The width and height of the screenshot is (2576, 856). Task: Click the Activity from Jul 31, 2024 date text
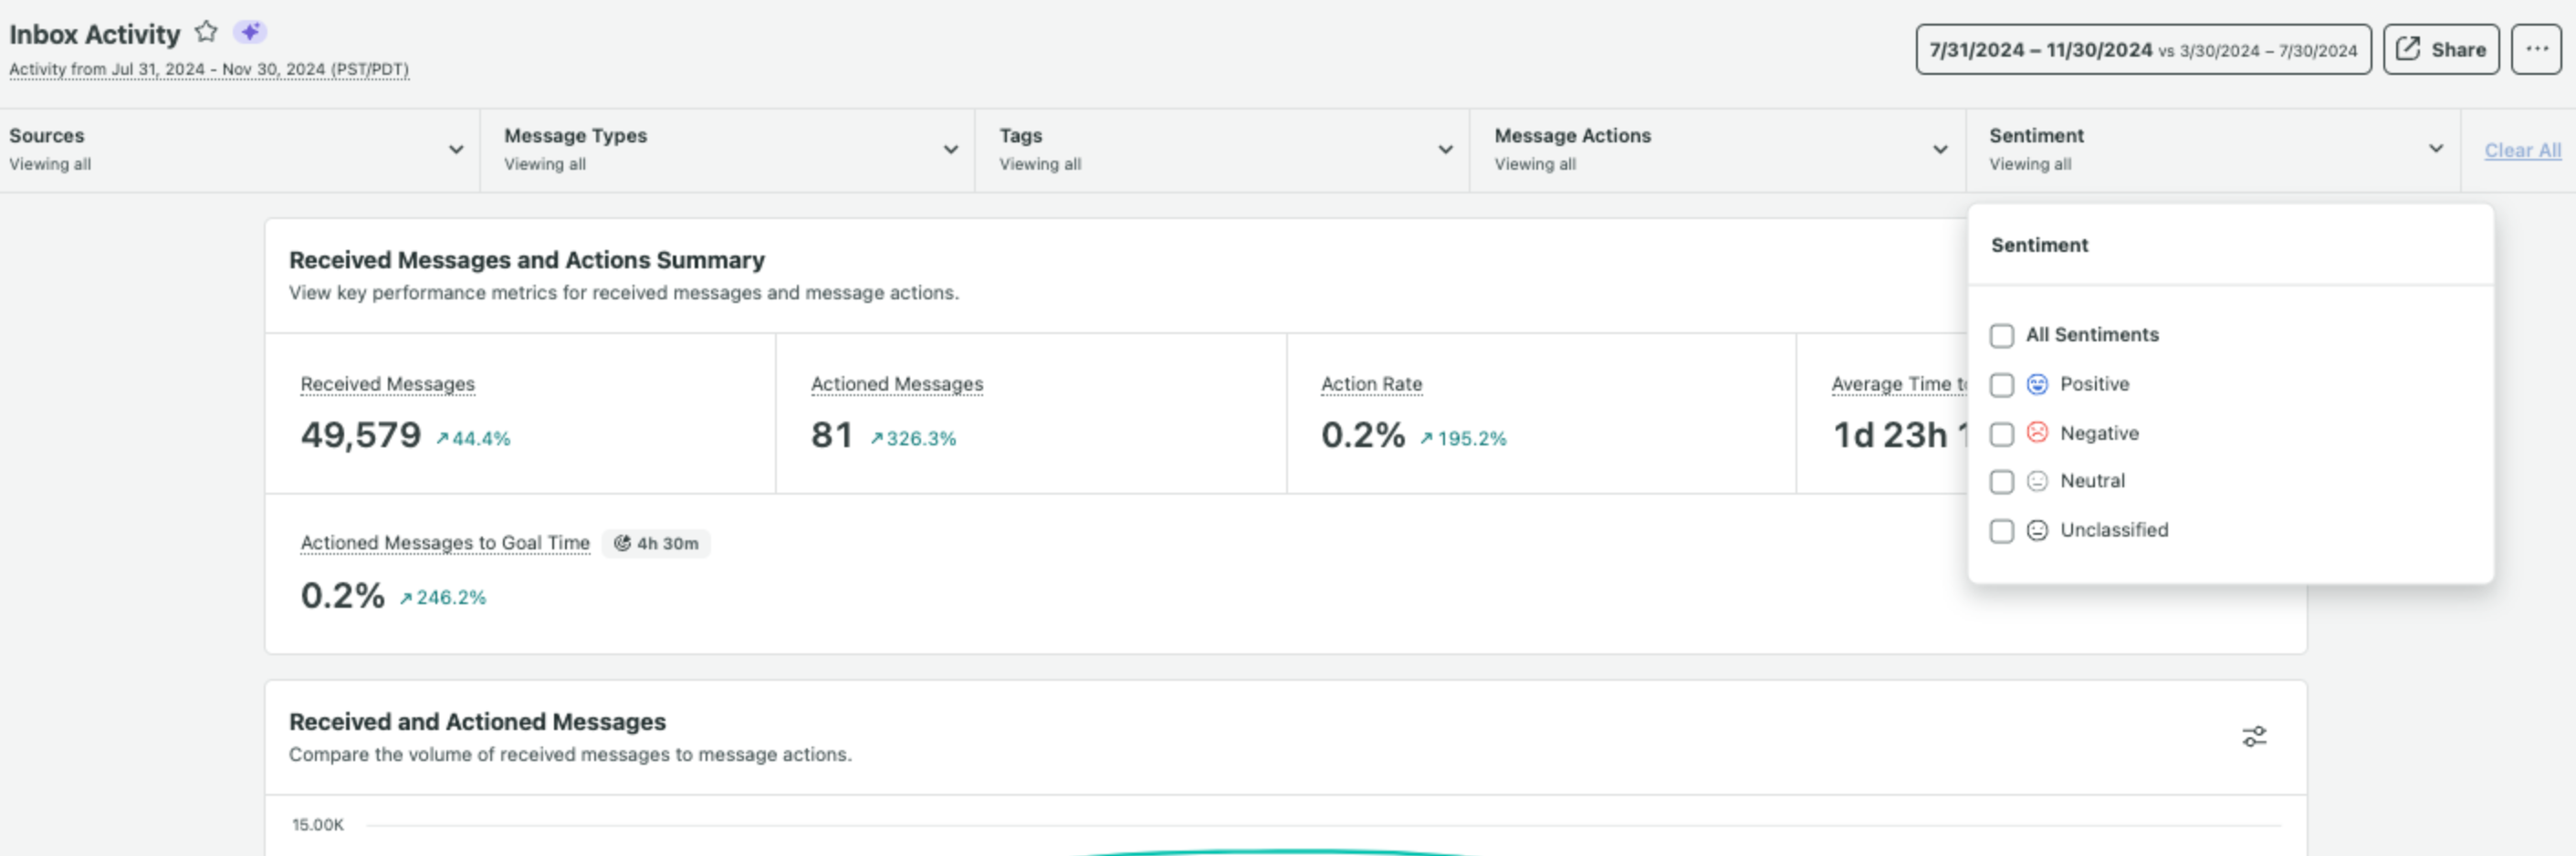(x=209, y=69)
